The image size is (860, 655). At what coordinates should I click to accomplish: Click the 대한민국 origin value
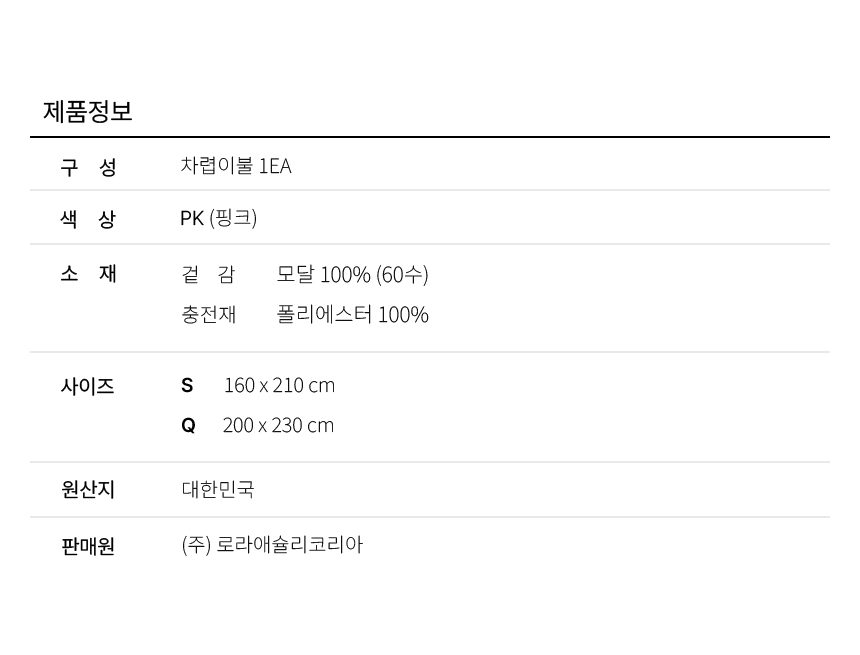(218, 489)
